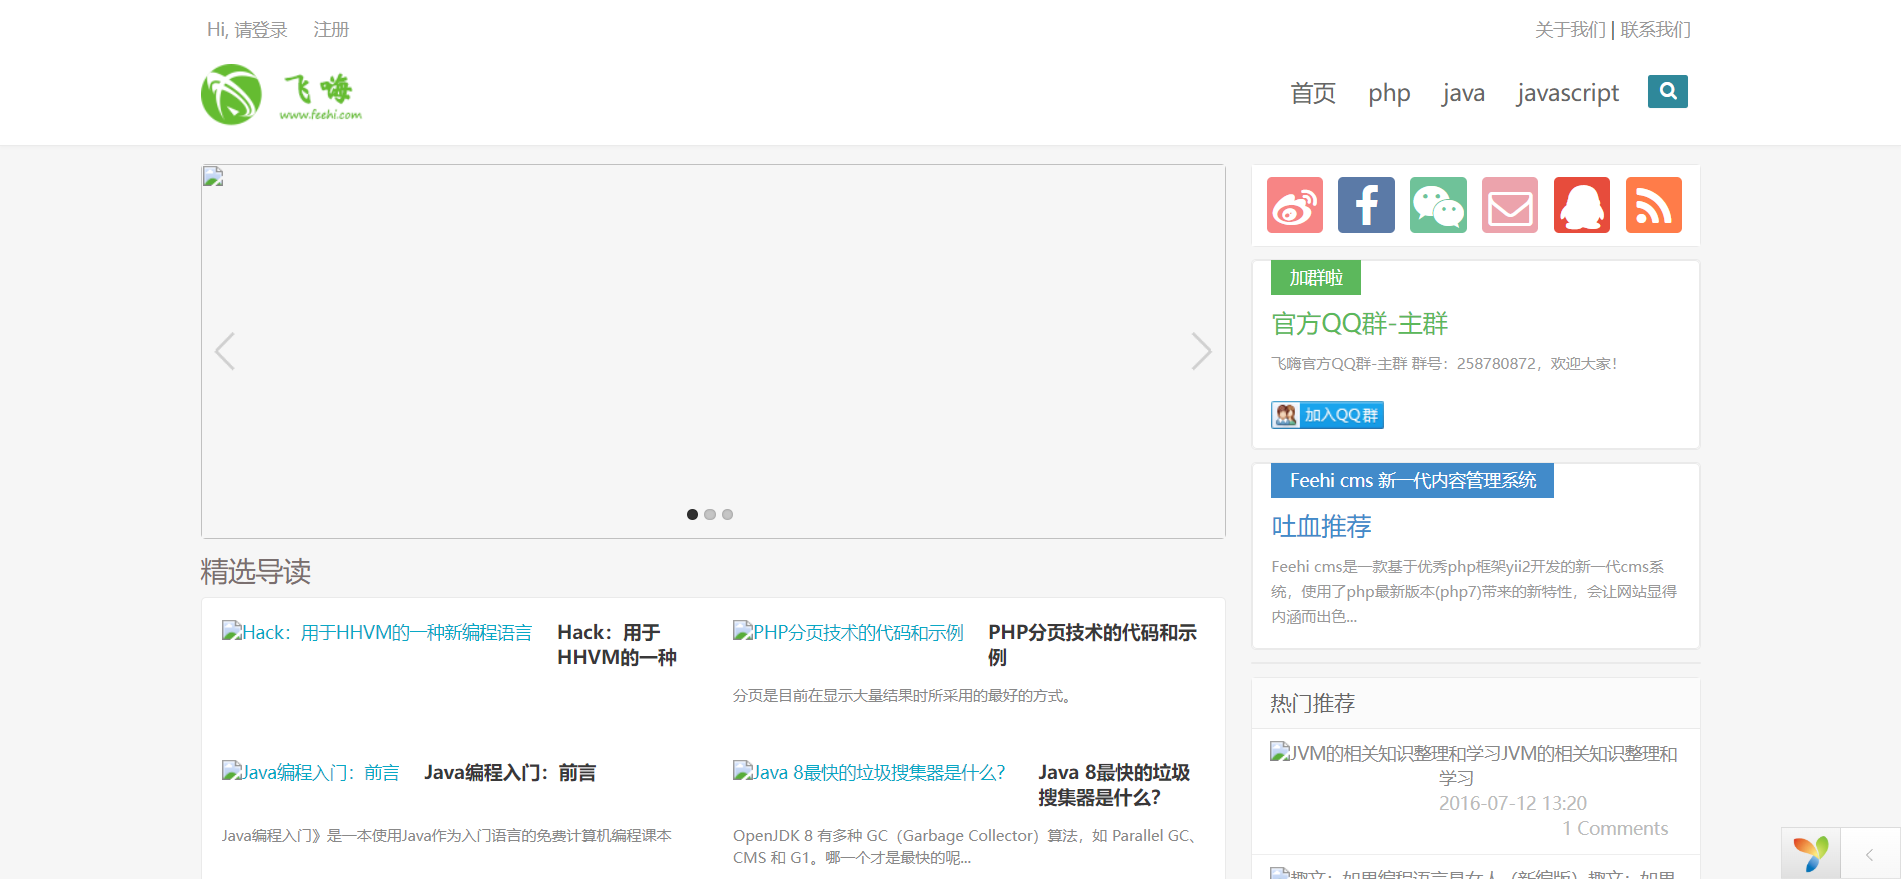Screen dimensions: 1901x879
Task: Open the 吐血推荐 heading link
Action: pos(1321,526)
